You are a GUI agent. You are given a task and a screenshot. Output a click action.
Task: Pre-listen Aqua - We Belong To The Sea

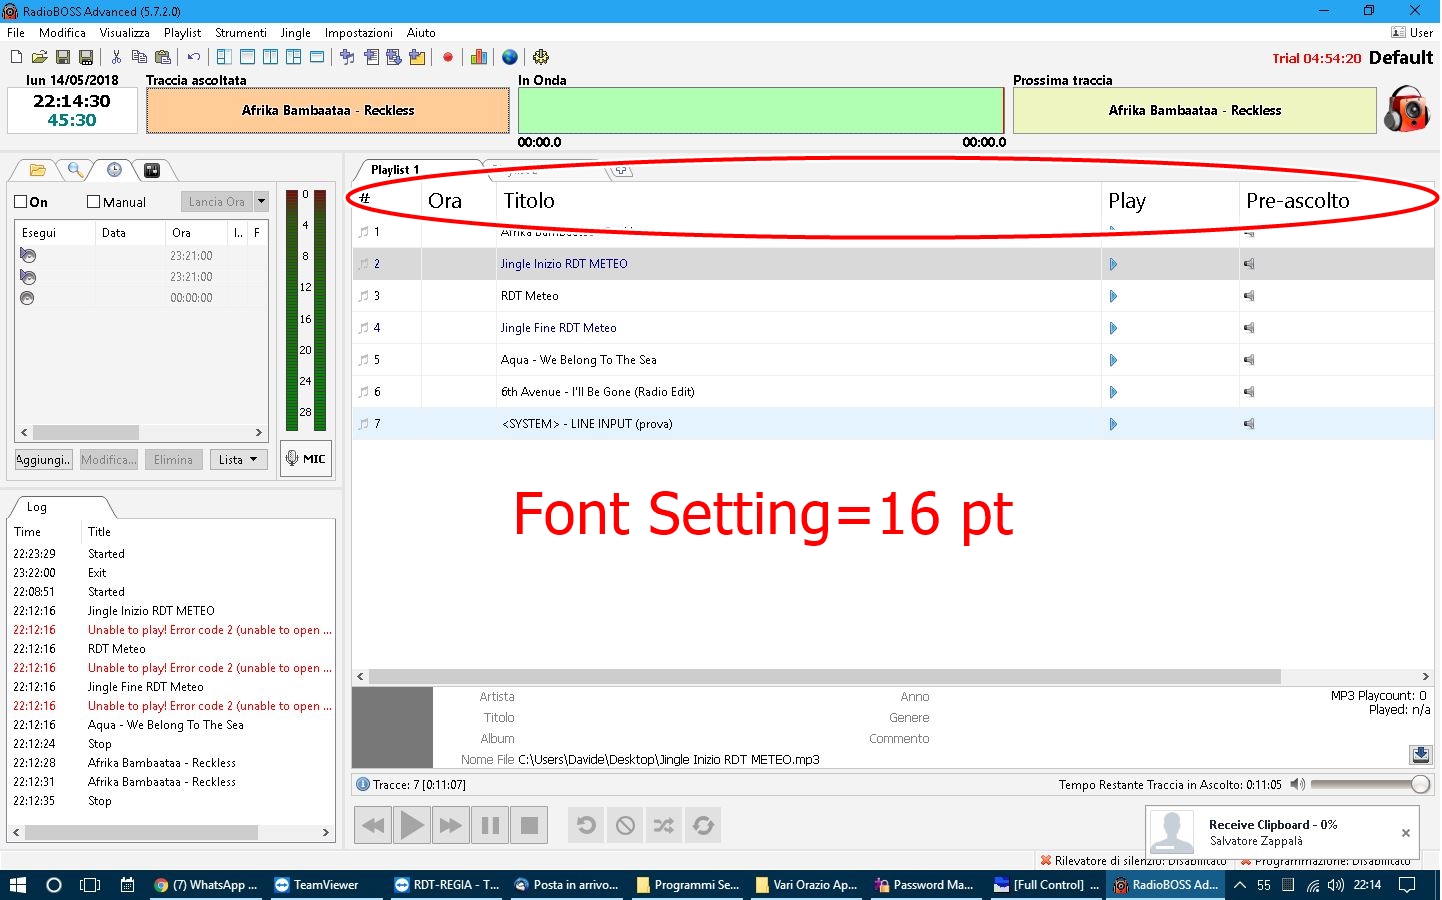pos(1249,360)
